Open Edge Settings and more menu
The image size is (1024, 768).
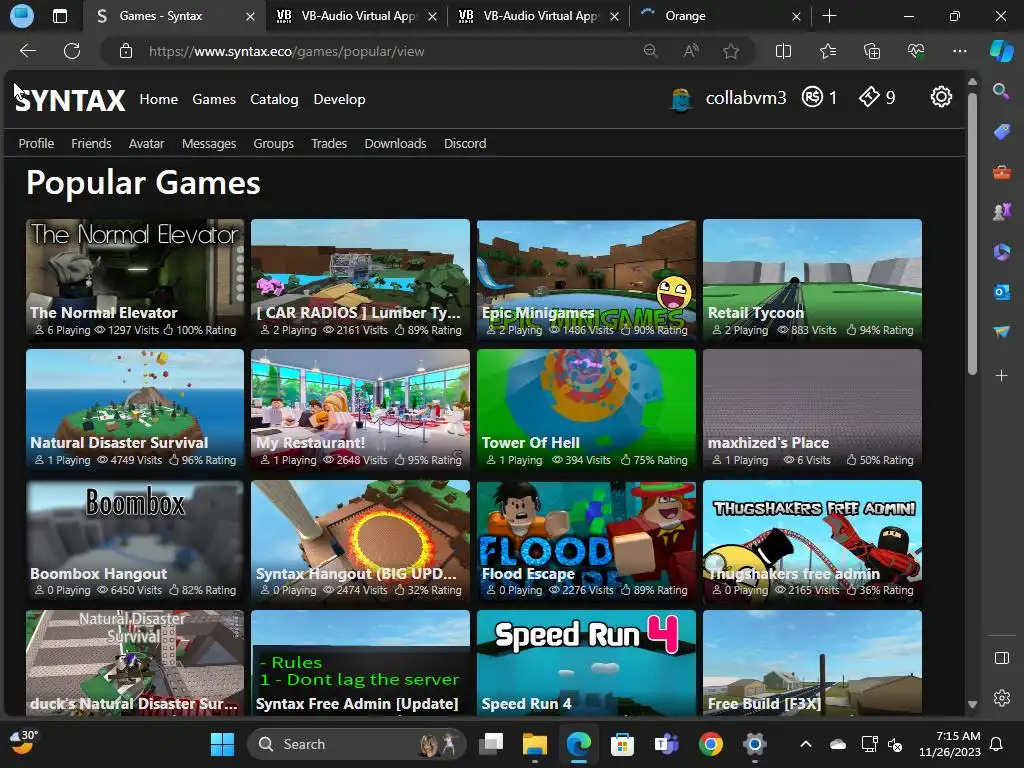tap(959, 51)
